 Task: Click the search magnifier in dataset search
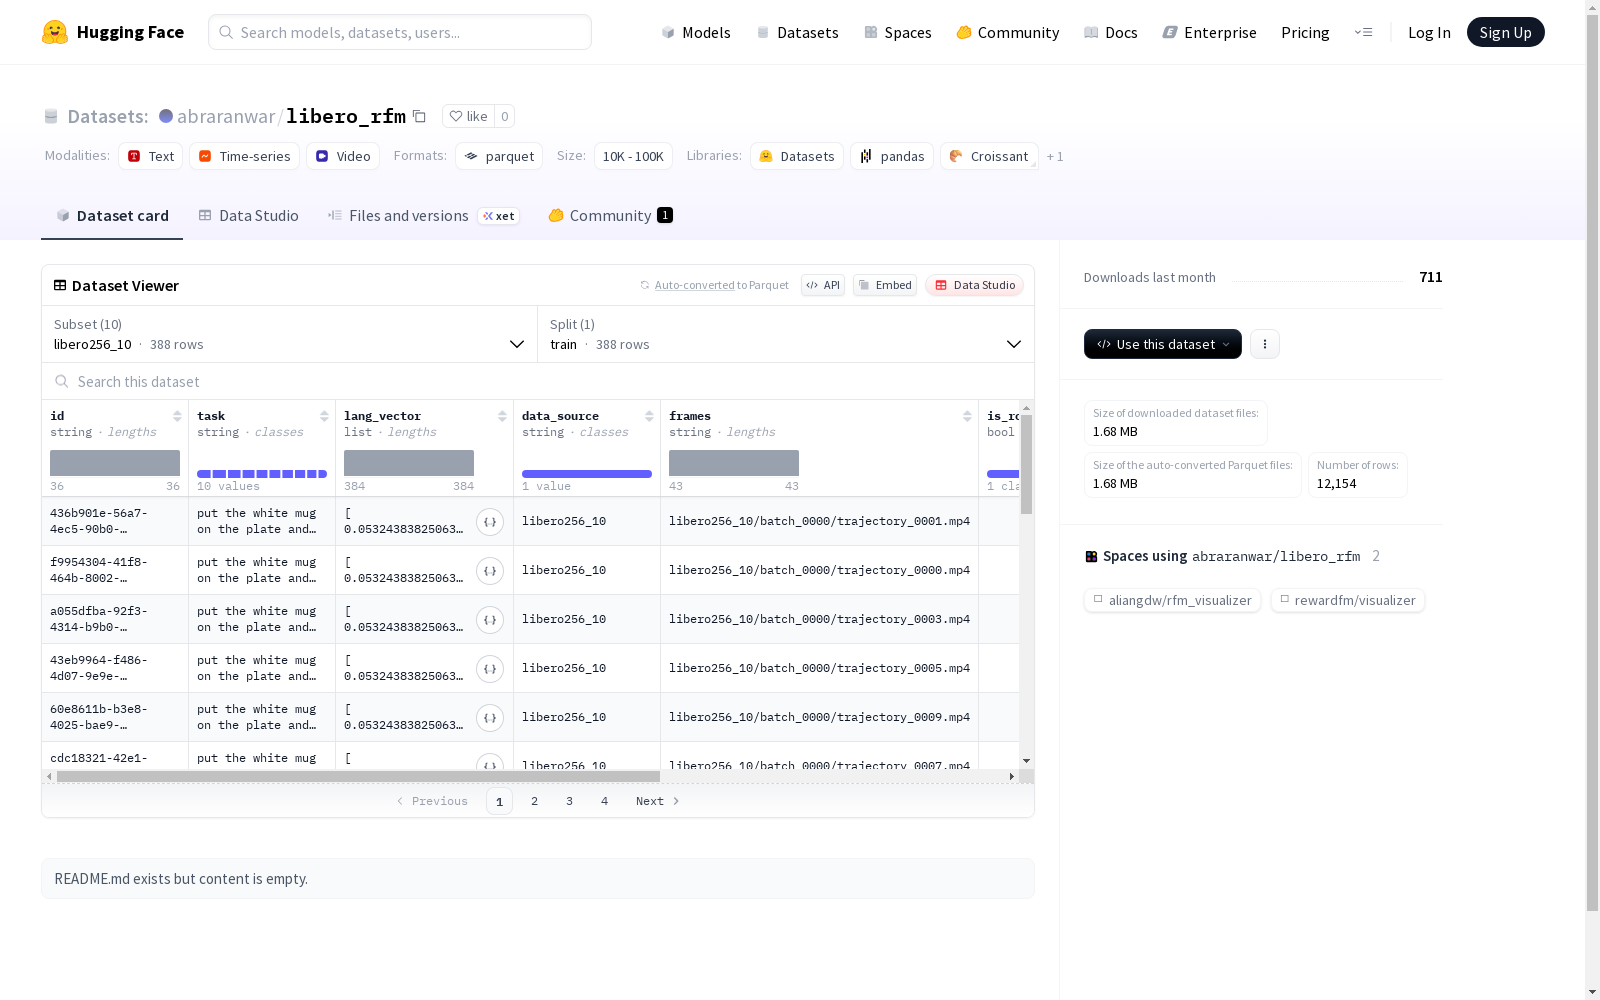pyautogui.click(x=62, y=381)
